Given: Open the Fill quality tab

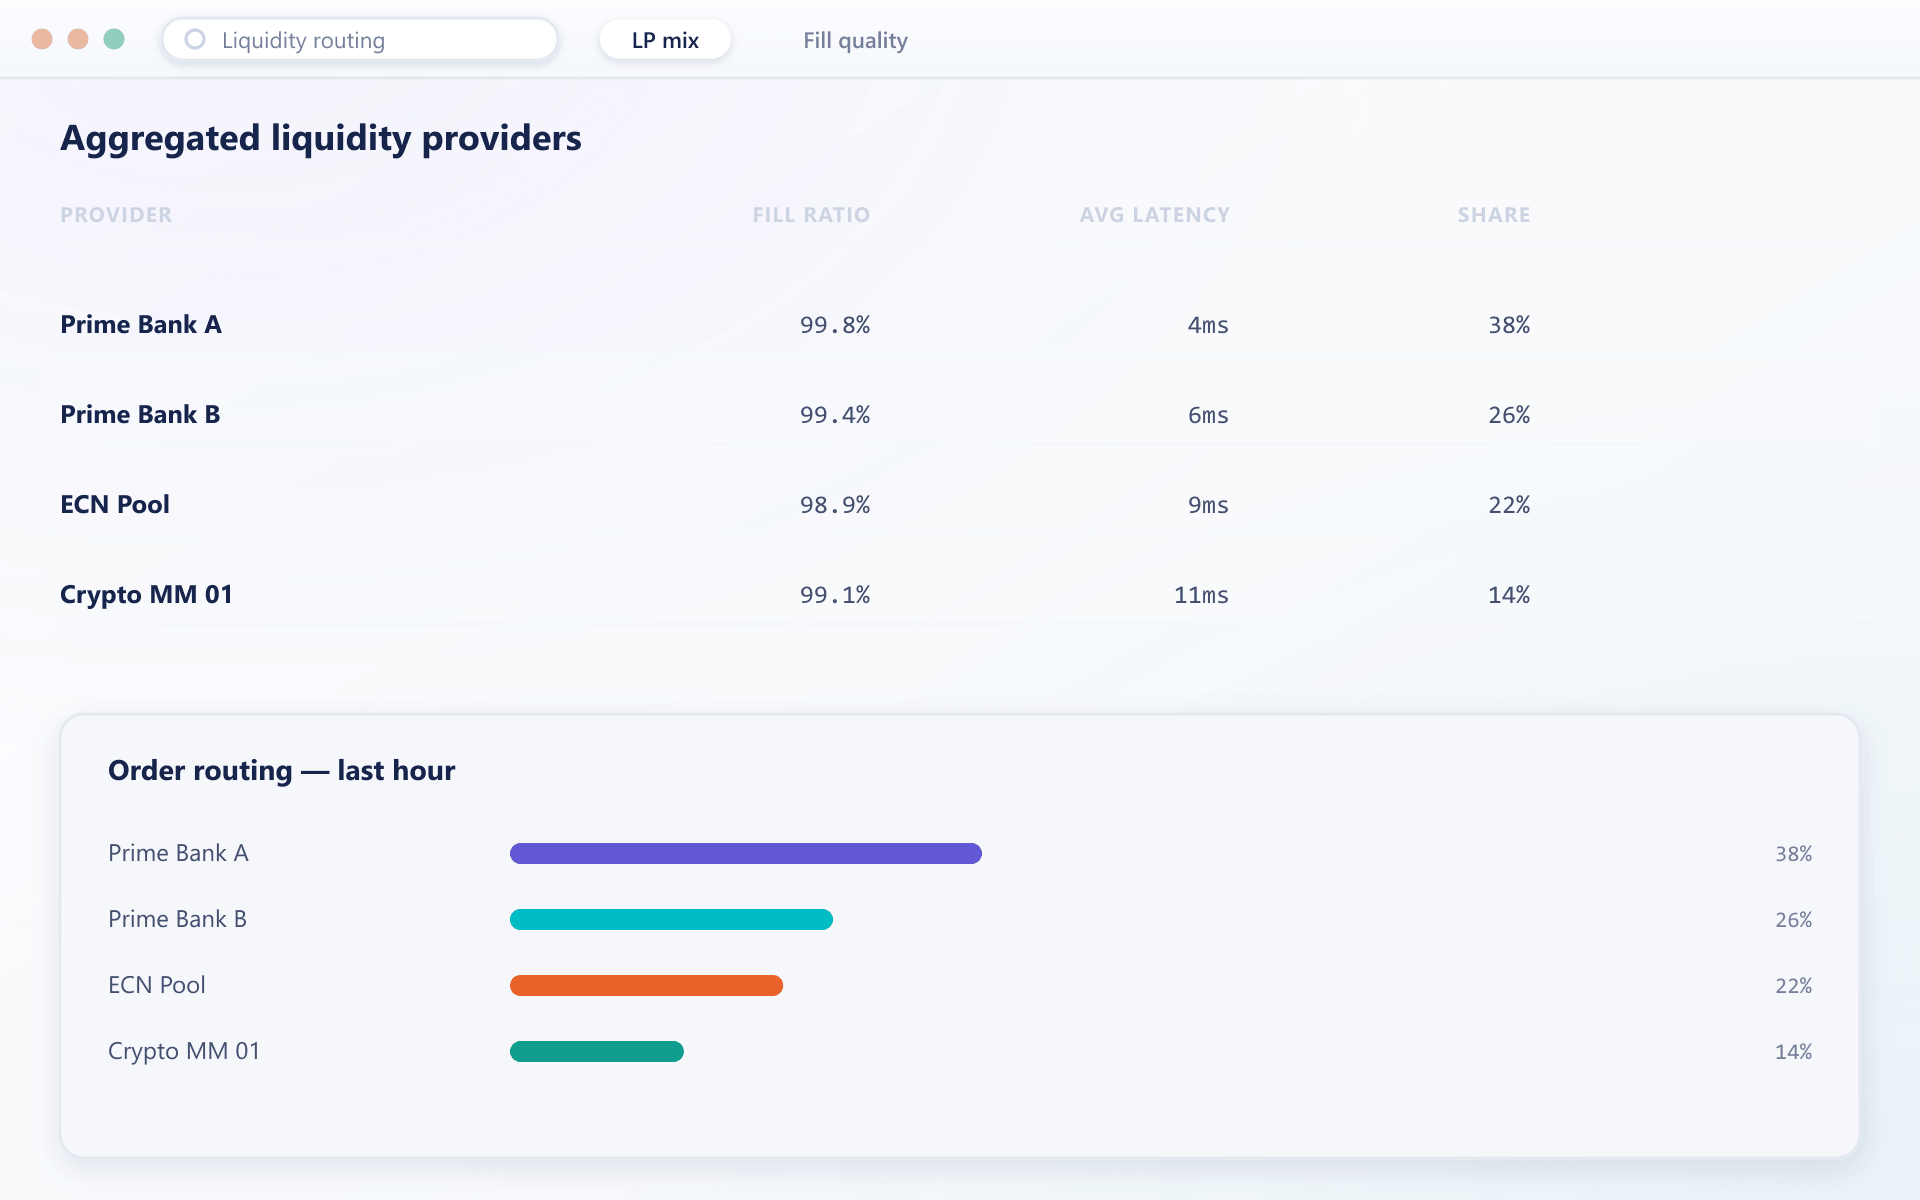Looking at the screenshot, I should point(855,40).
